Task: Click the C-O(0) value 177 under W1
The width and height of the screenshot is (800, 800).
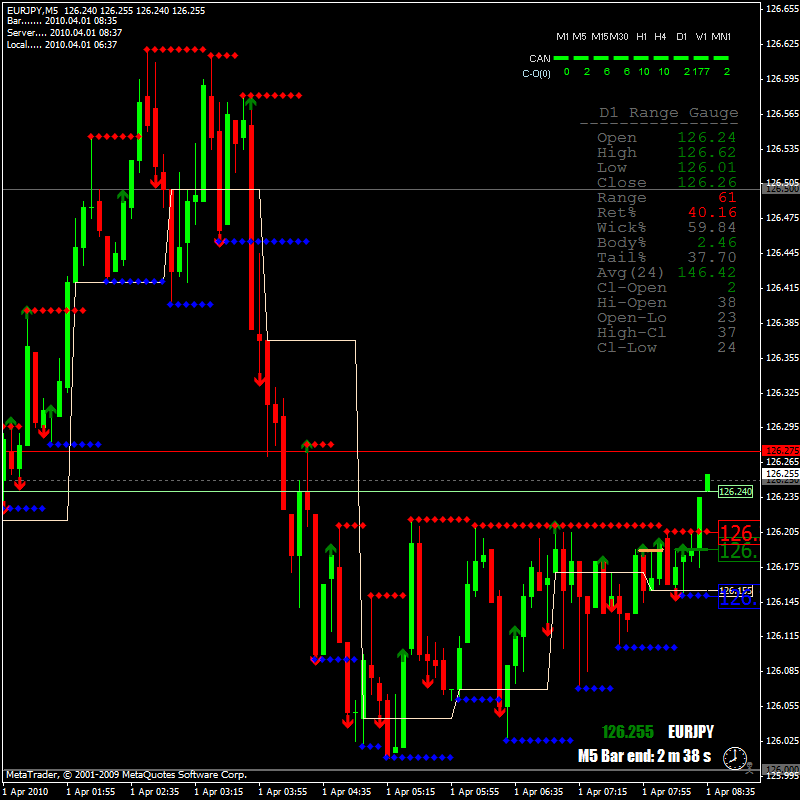Action: [x=701, y=72]
